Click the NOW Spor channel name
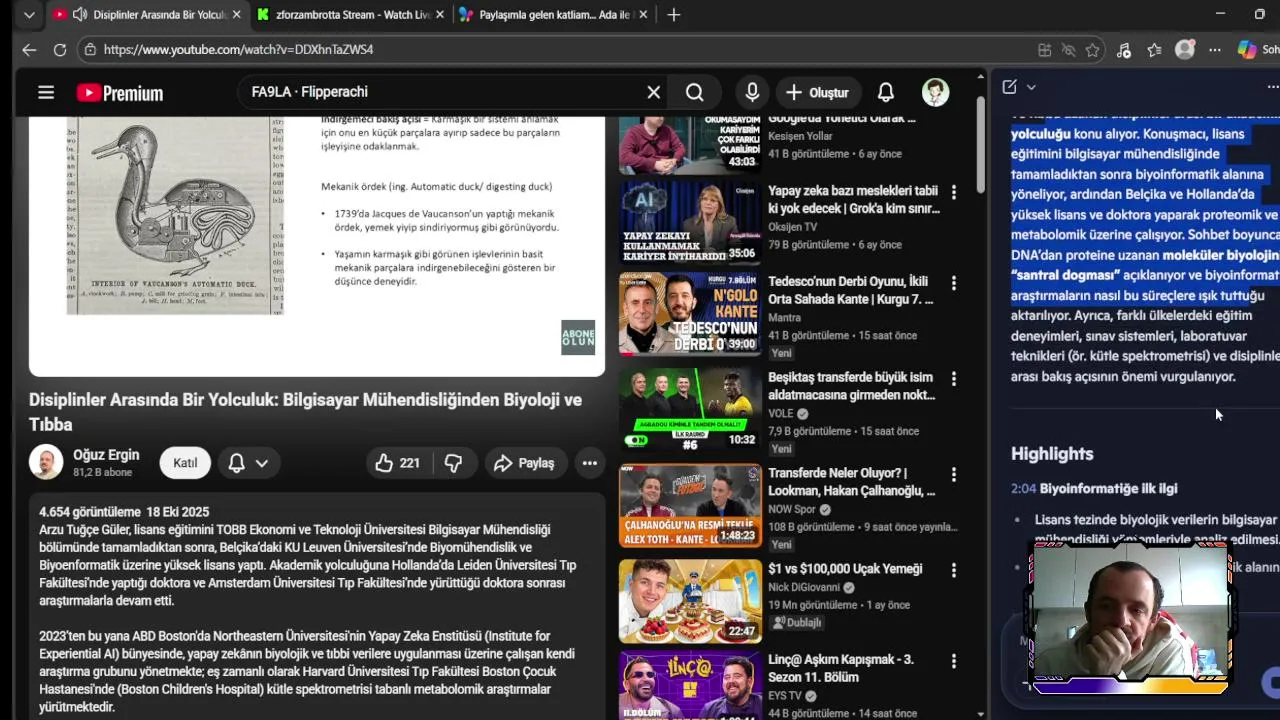1280x720 pixels. [x=792, y=509]
